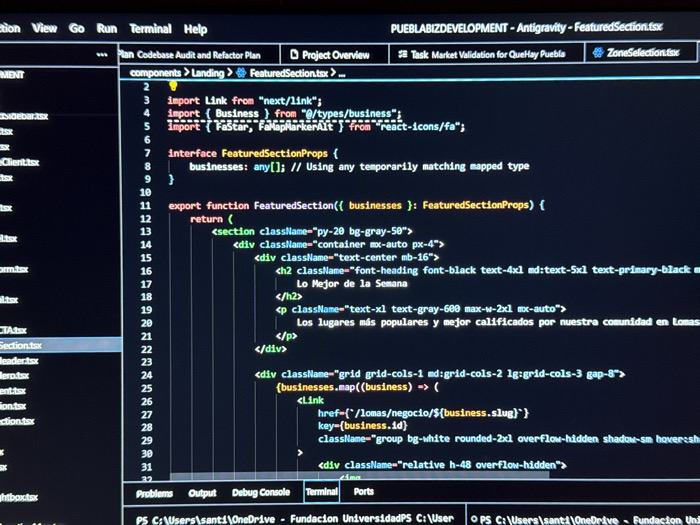The width and height of the screenshot is (700, 525).
Task: Open the Problems panel tab
Action: (154, 493)
